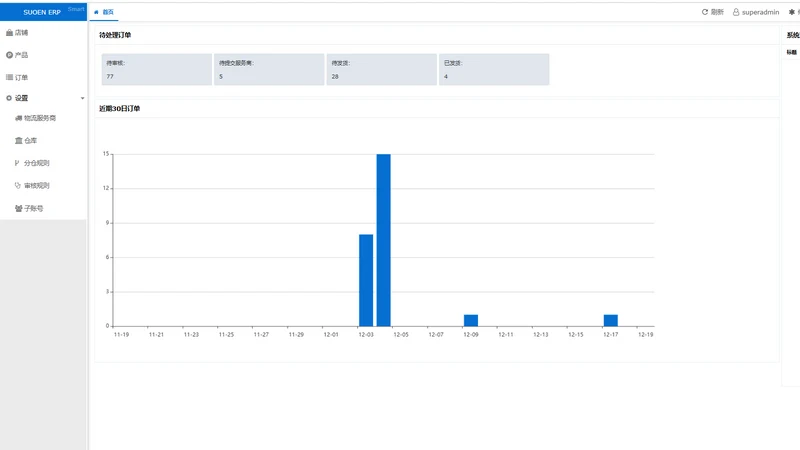Click the 12-19 x-axis date label
The height and width of the screenshot is (450, 800).
tap(645, 335)
